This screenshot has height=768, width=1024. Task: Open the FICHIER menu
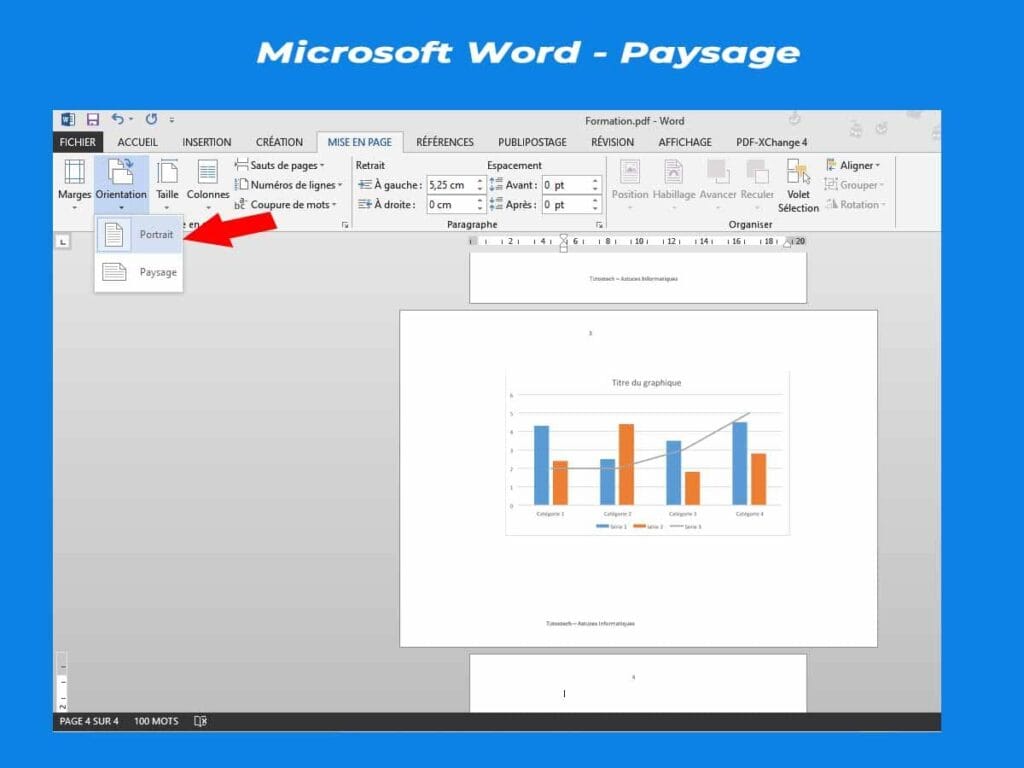pyautogui.click(x=78, y=142)
